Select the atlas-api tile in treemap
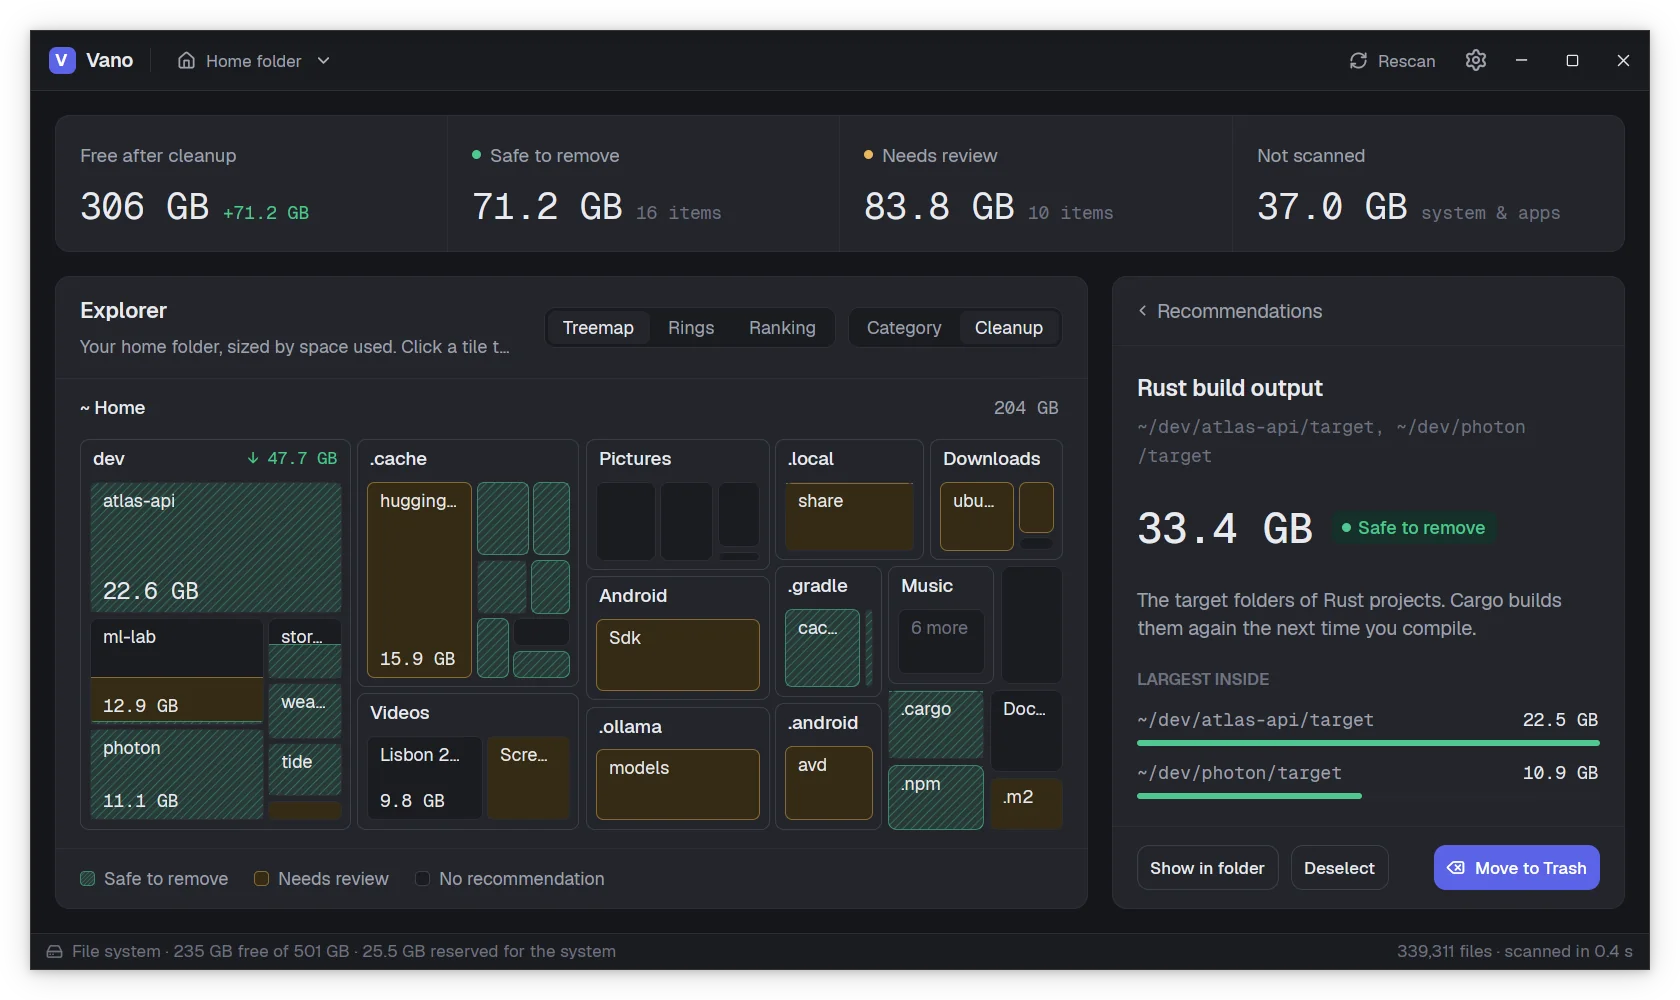Viewport: 1680px width, 1000px height. click(216, 547)
